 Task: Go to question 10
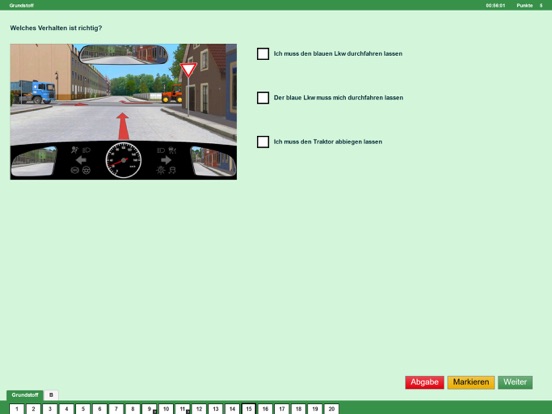click(x=166, y=409)
